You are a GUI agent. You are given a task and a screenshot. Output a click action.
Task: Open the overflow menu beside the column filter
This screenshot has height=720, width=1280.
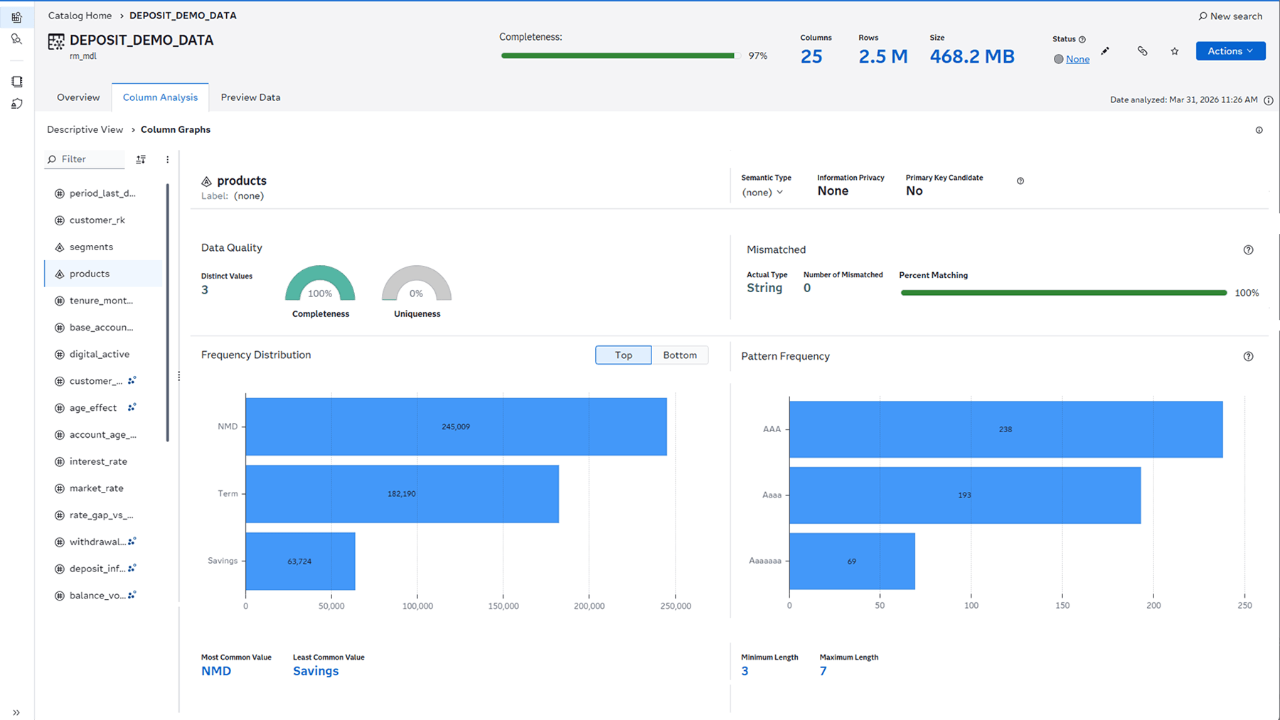click(x=167, y=159)
